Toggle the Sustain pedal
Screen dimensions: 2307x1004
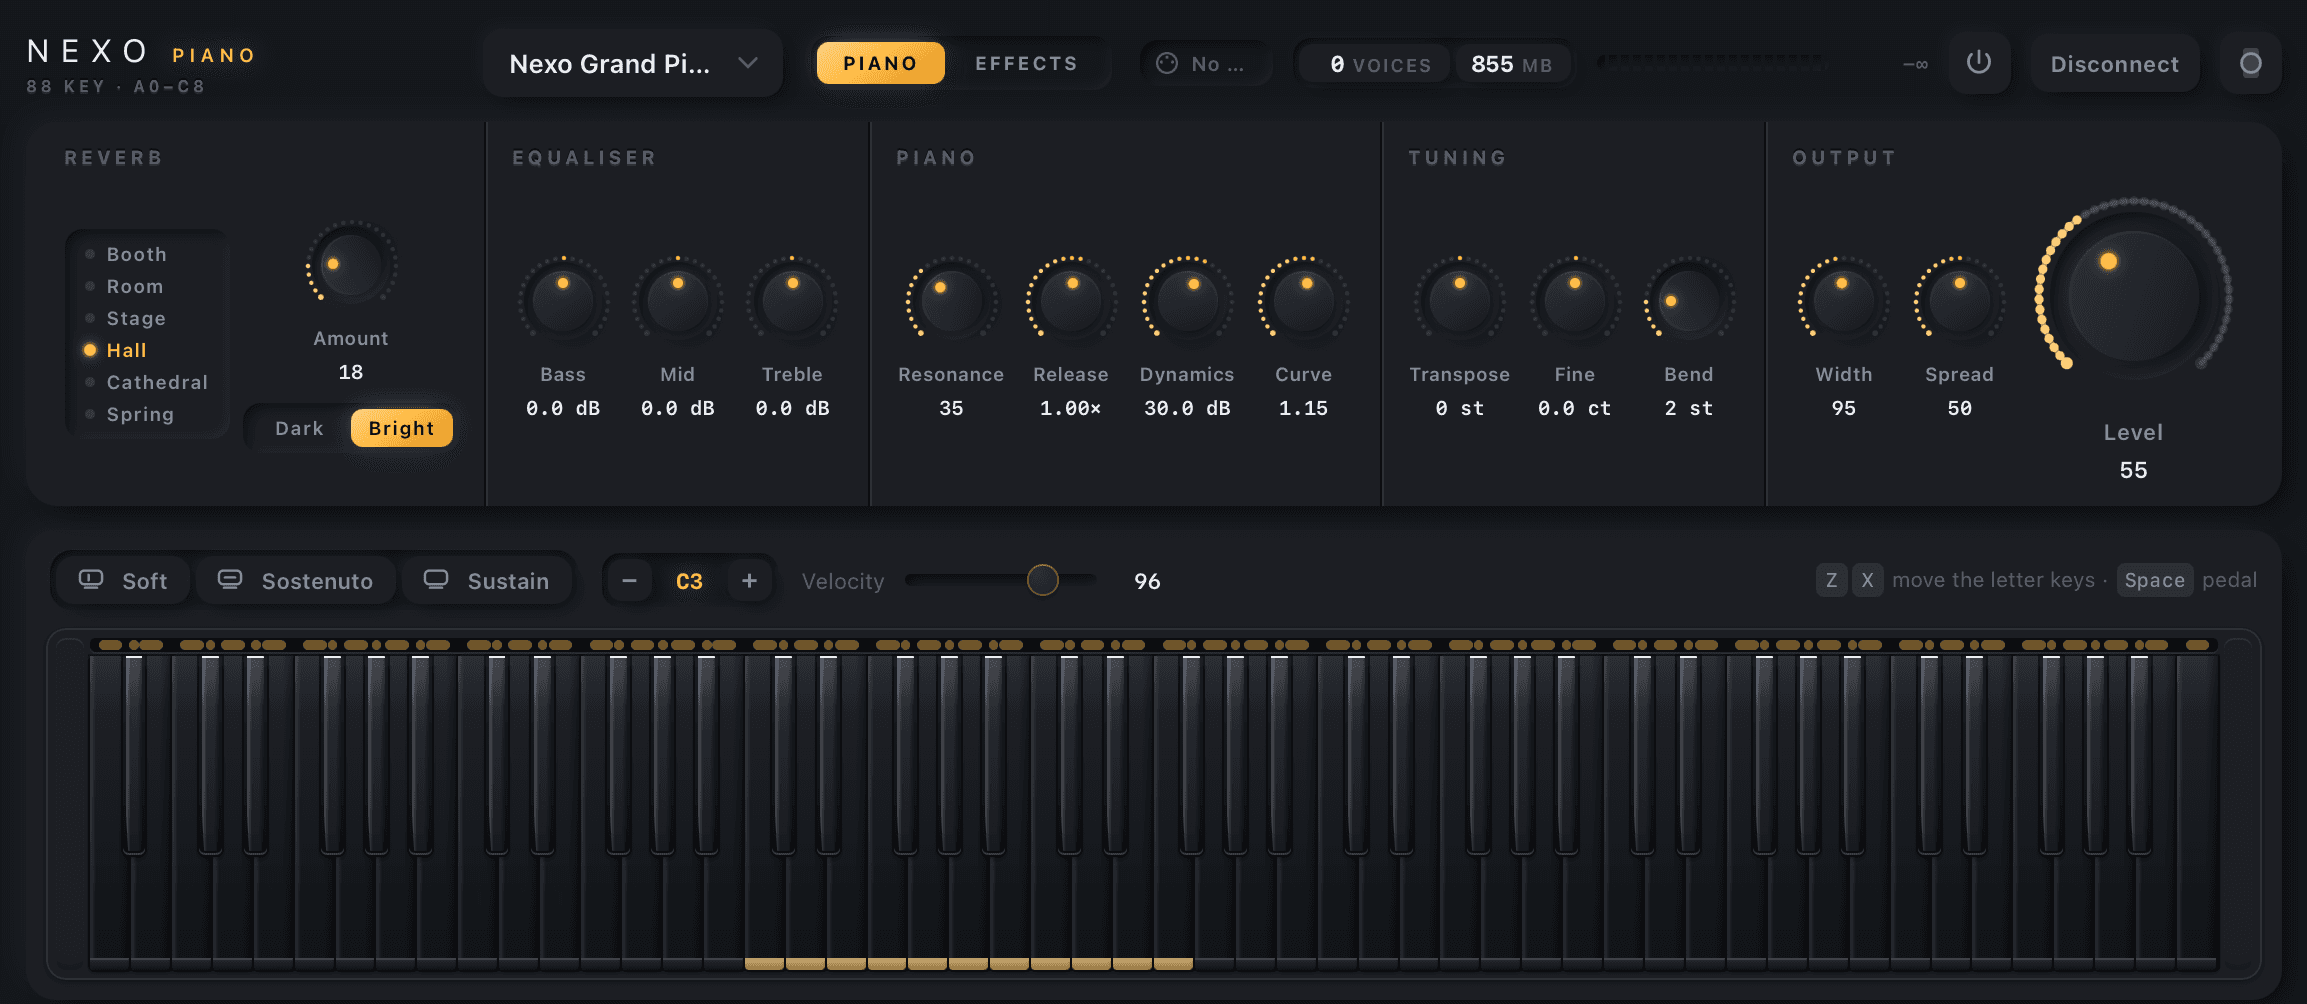coord(487,581)
